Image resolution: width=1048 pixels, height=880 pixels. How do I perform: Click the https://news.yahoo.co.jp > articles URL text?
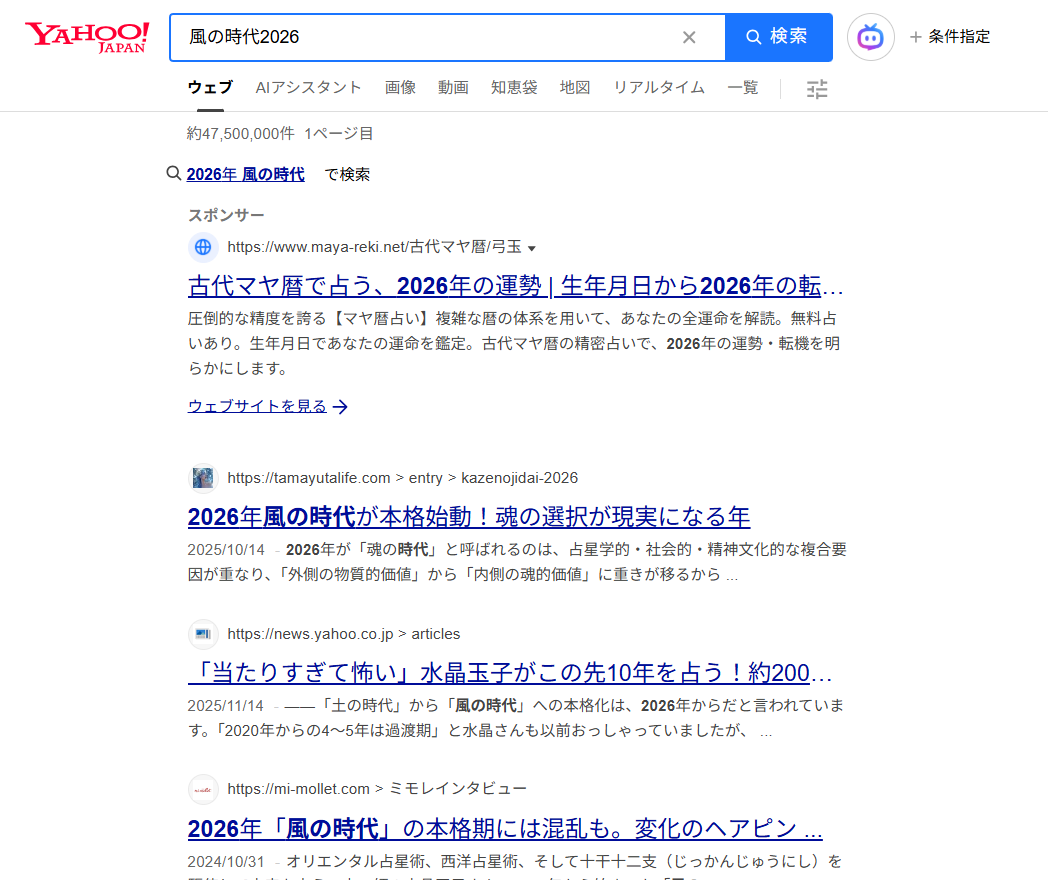click(344, 634)
